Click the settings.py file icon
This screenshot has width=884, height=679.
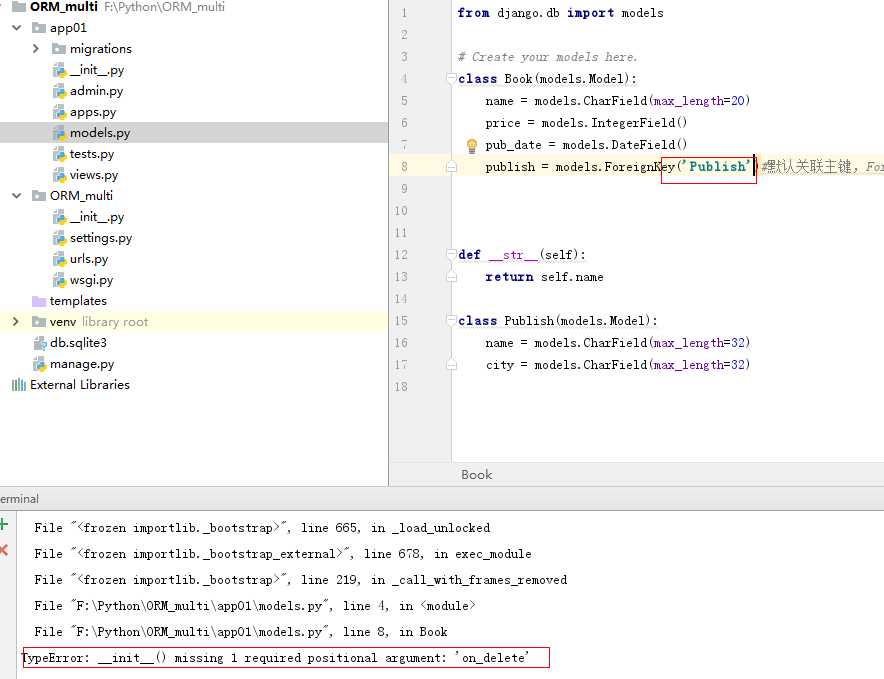[x=59, y=238]
